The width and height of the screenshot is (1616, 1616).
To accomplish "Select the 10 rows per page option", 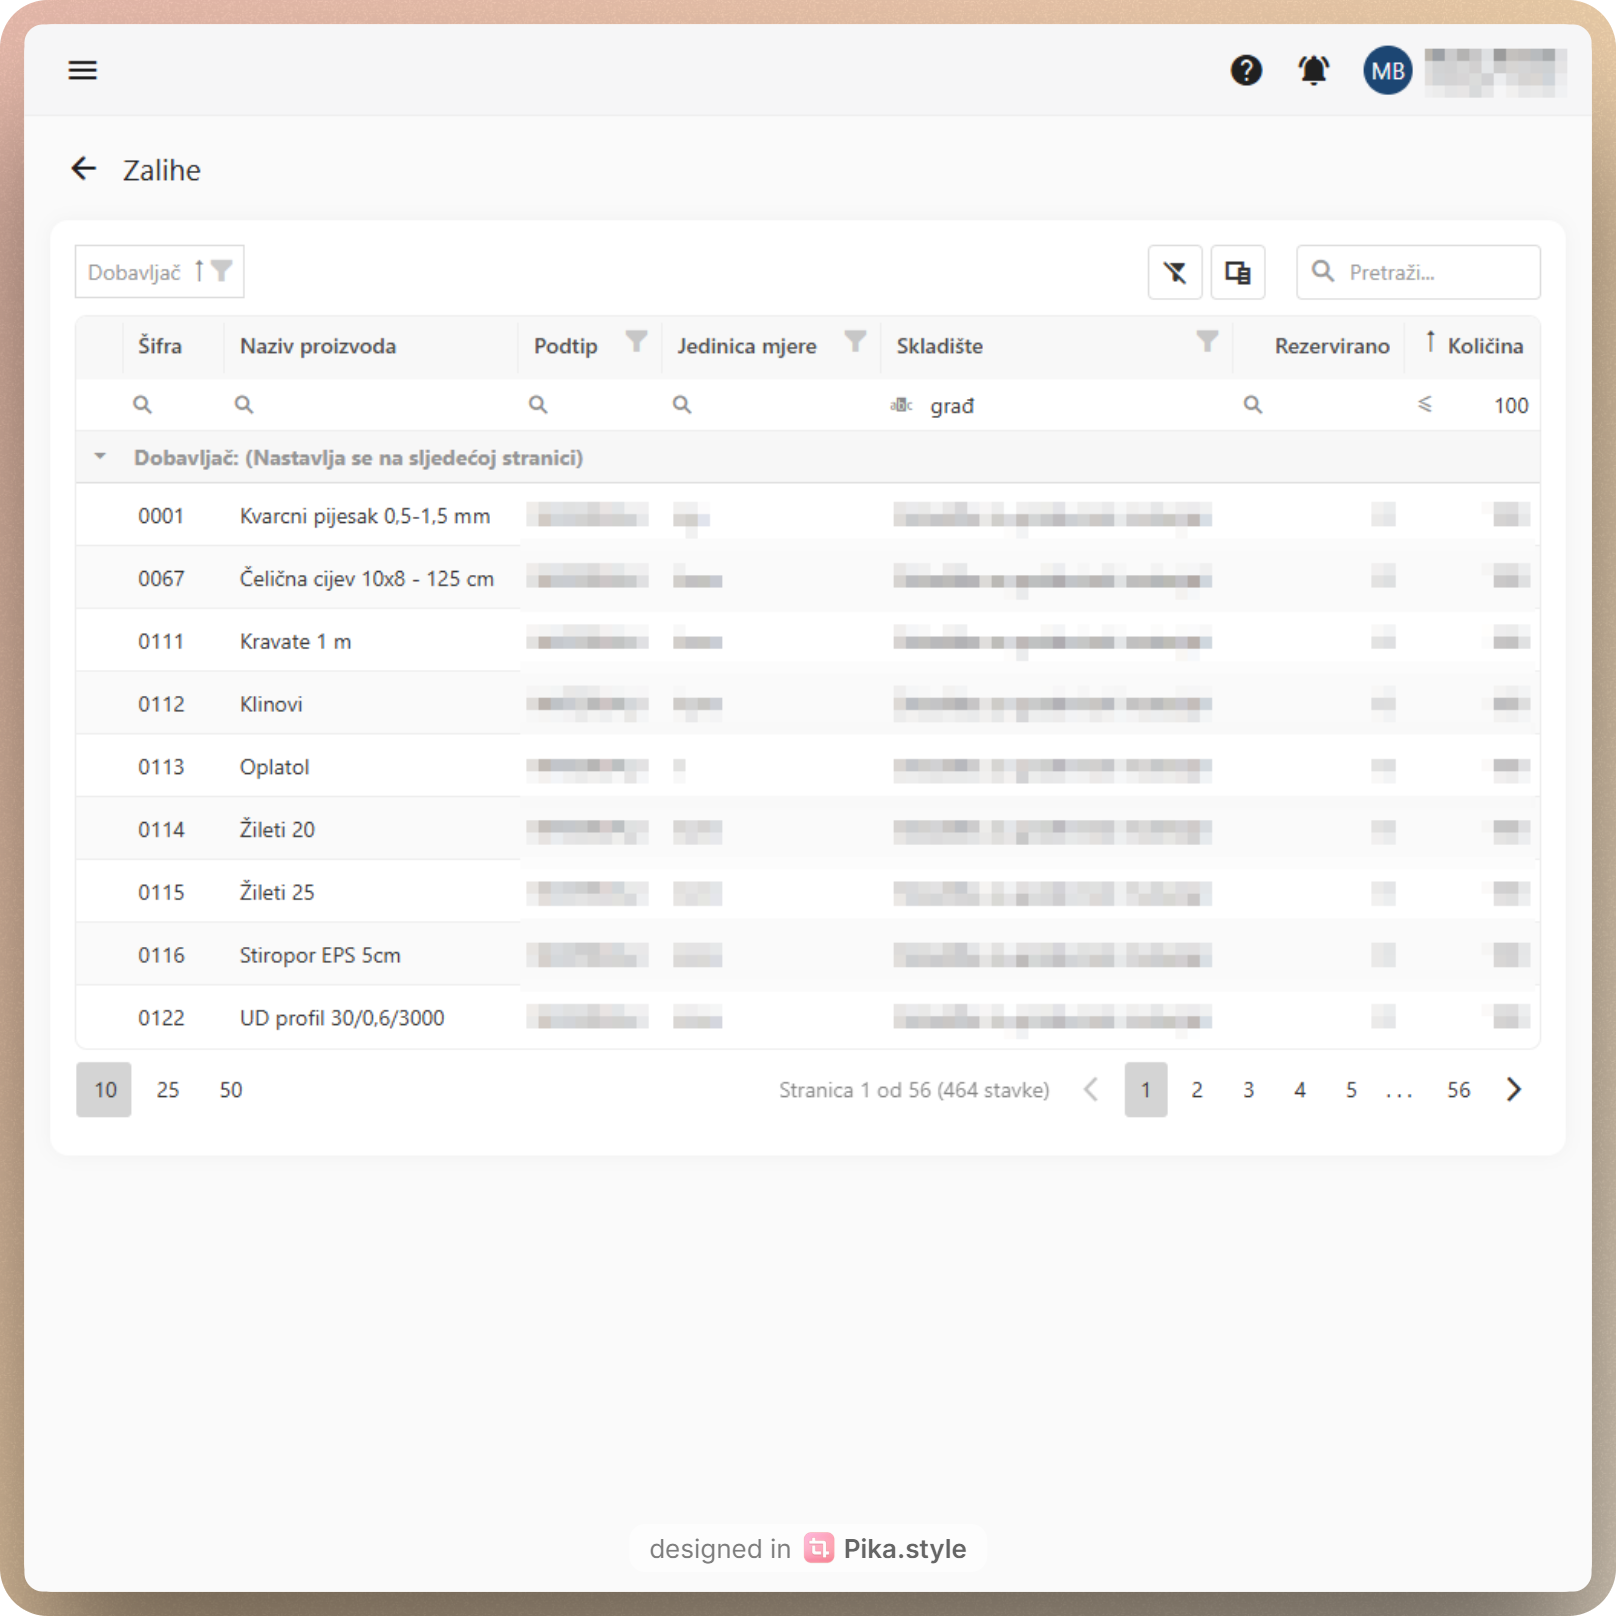I will tap(104, 1090).
